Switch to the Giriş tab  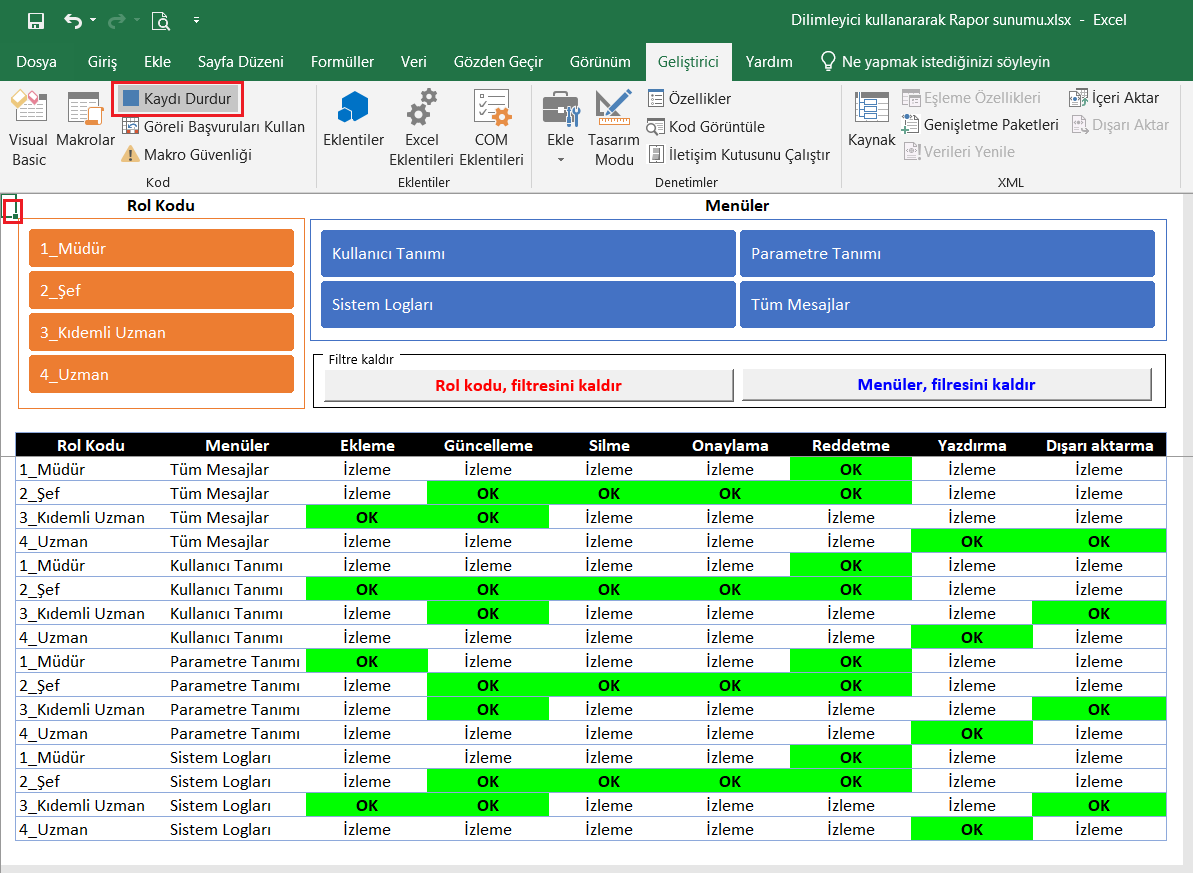click(x=102, y=62)
